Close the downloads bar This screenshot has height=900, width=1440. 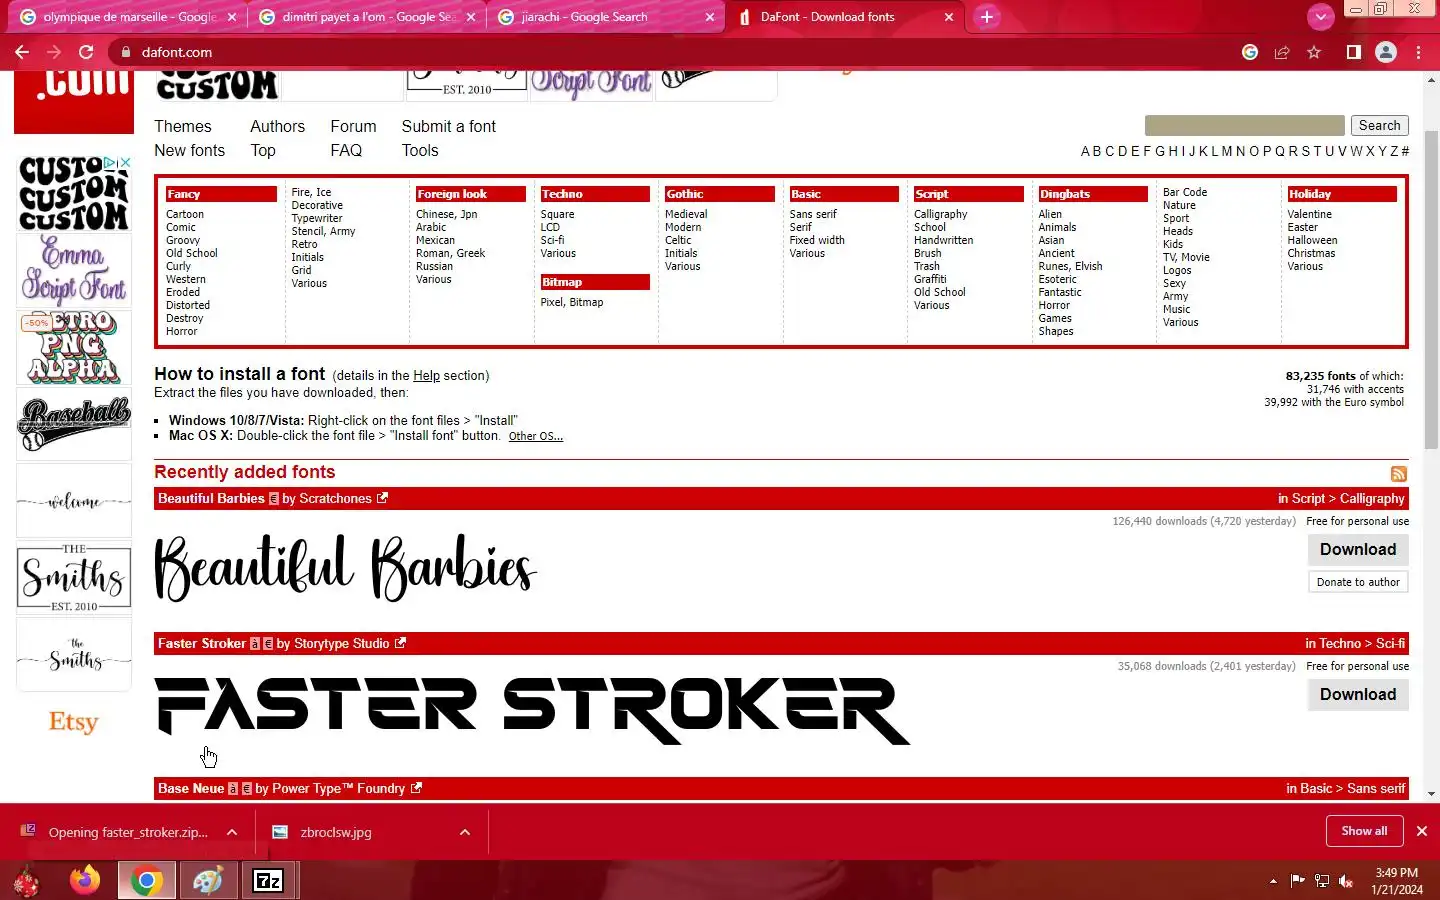coord(1421,831)
